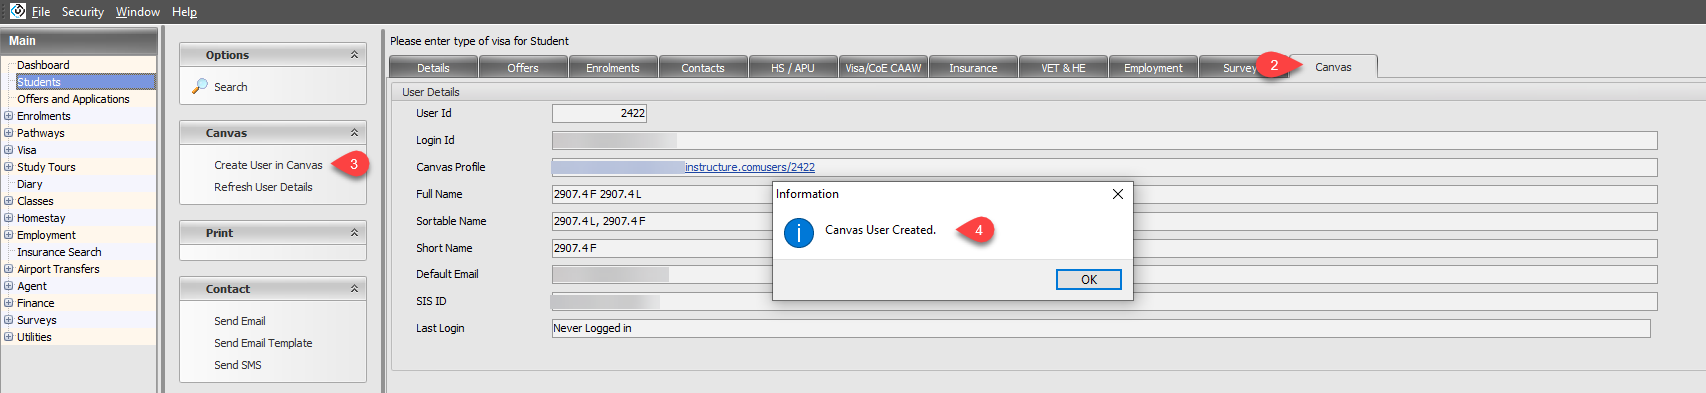The height and width of the screenshot is (393, 1706).
Task: Open the Security menu
Action: coord(83,12)
